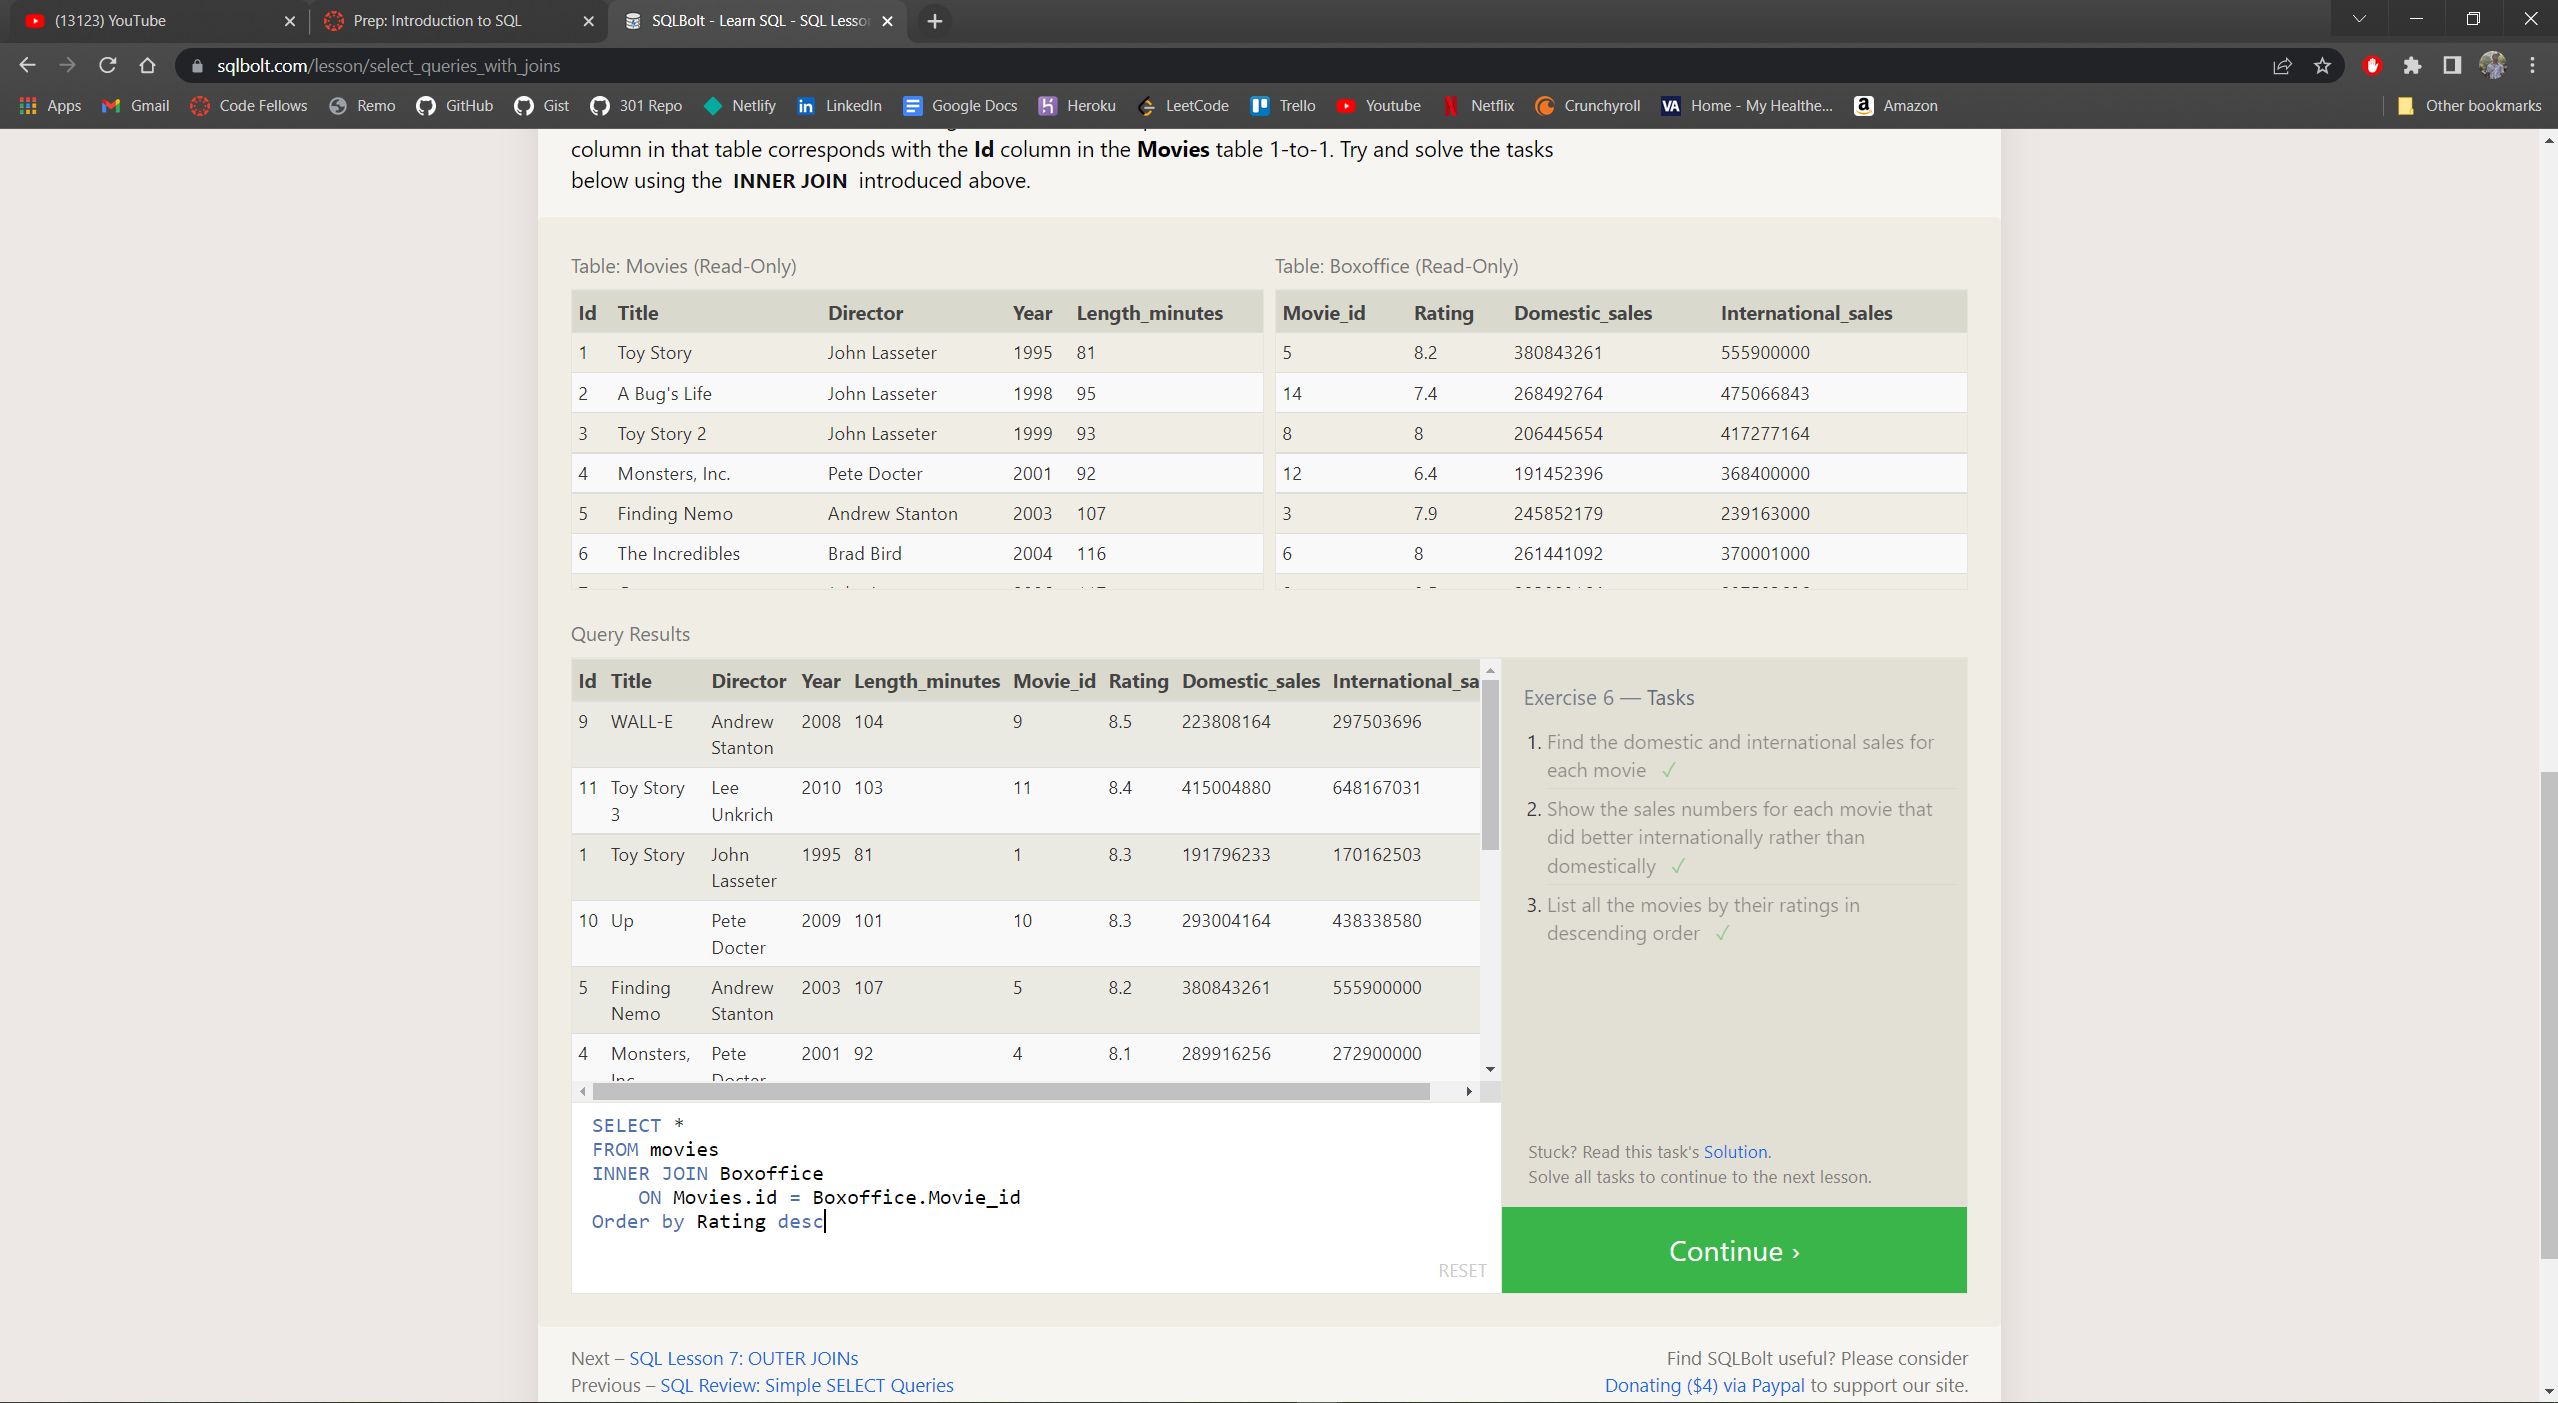The width and height of the screenshot is (2558, 1403).
Task: Open Gmail bookmark
Action: tap(136, 106)
